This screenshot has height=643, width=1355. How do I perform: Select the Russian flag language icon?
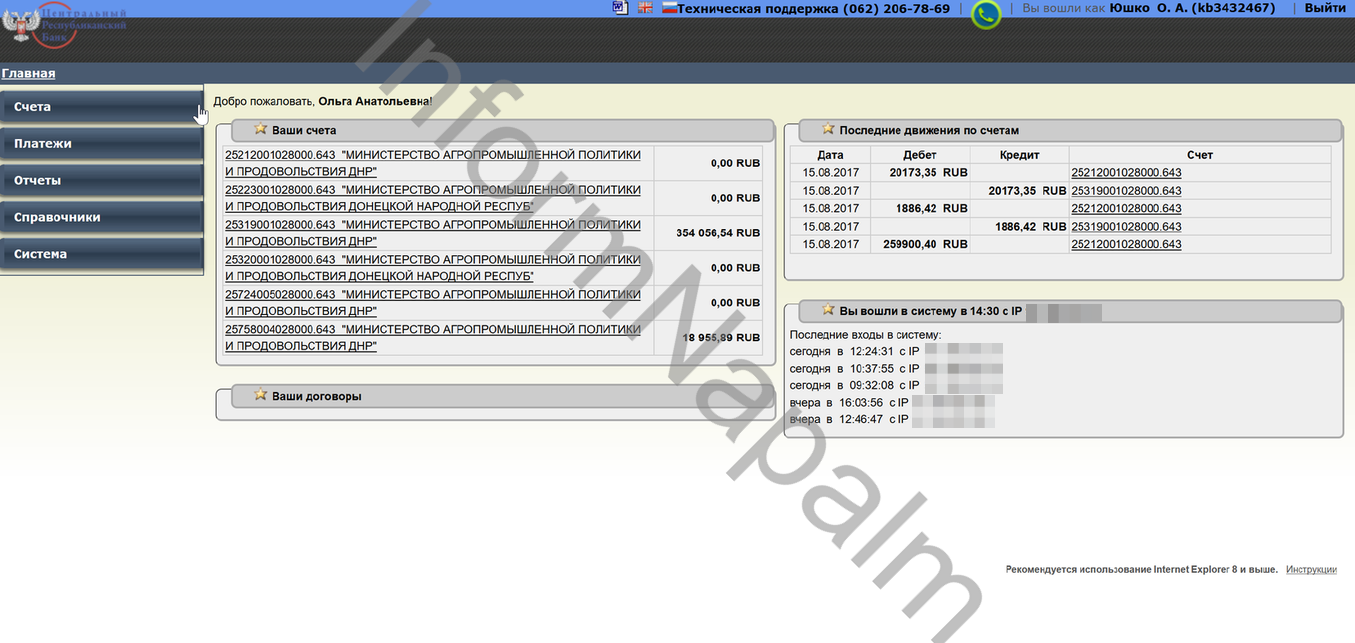(669, 8)
